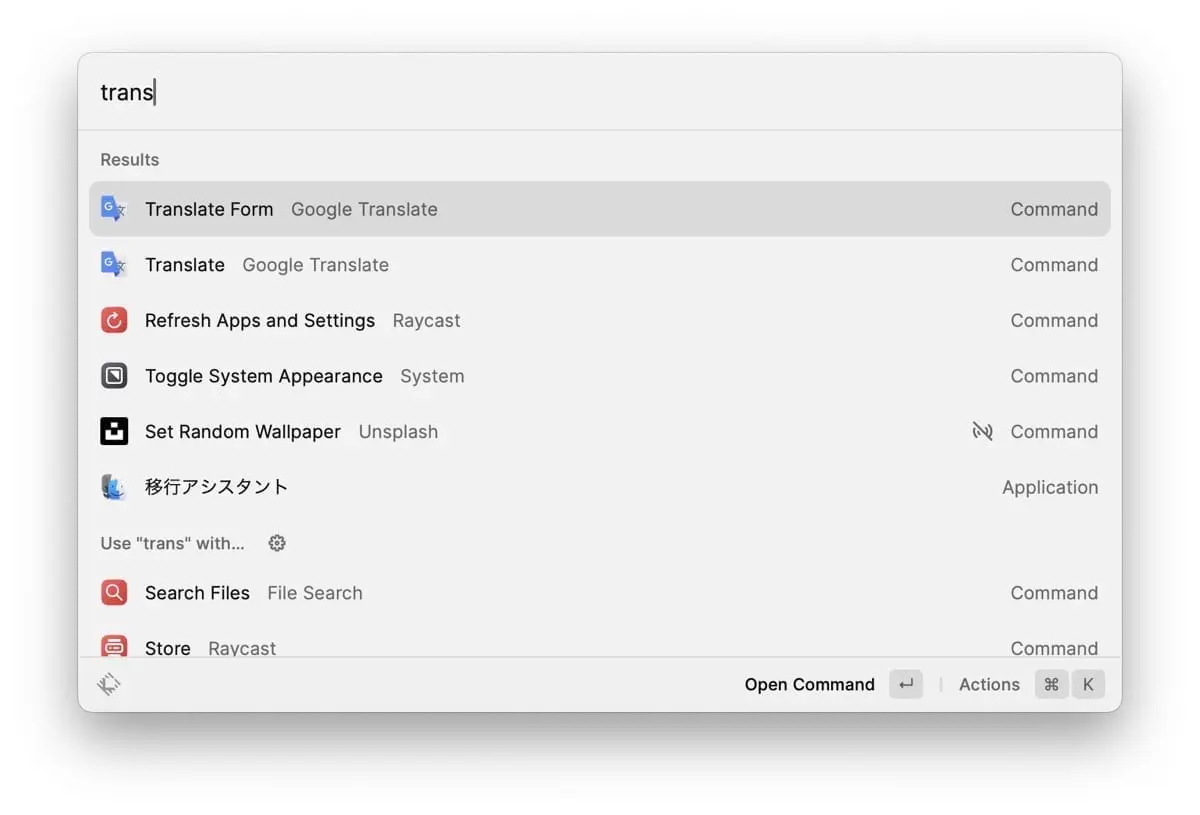Viewport: 1200px width, 815px height.
Task: Click the red Refresh Apps and Settings icon
Action: pyautogui.click(x=114, y=320)
